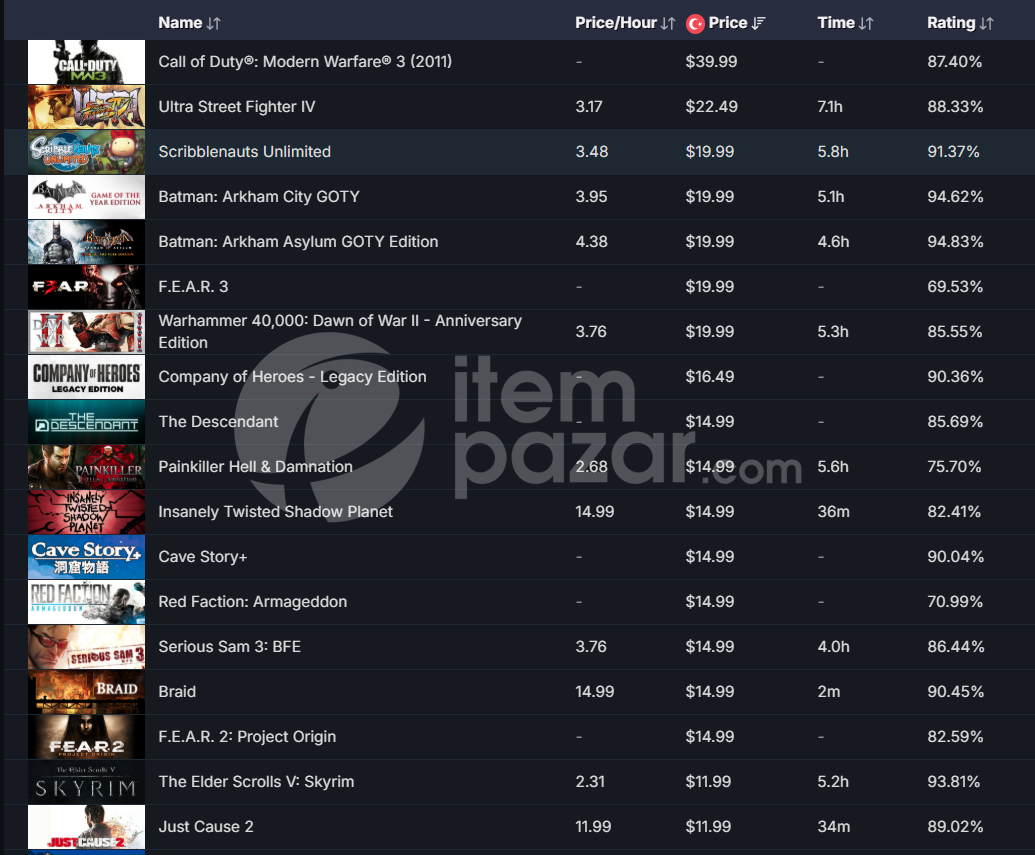Open Painkiller Hell & Damnation thumbnail

(86, 467)
